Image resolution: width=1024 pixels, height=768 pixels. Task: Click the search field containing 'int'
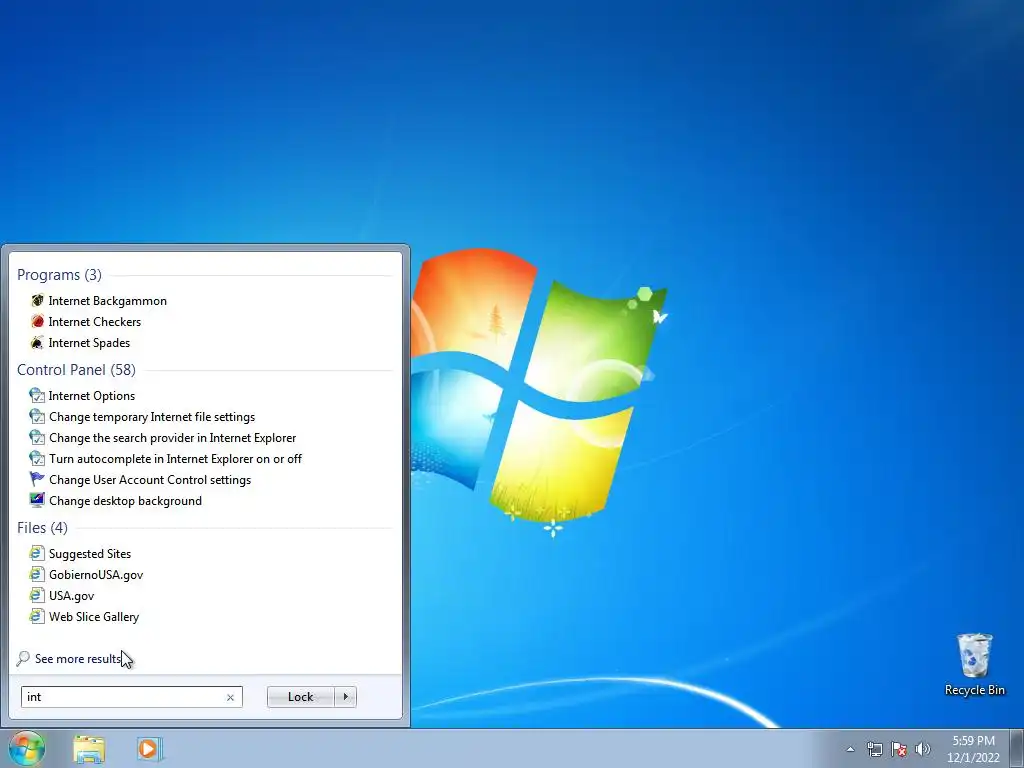[131, 697]
